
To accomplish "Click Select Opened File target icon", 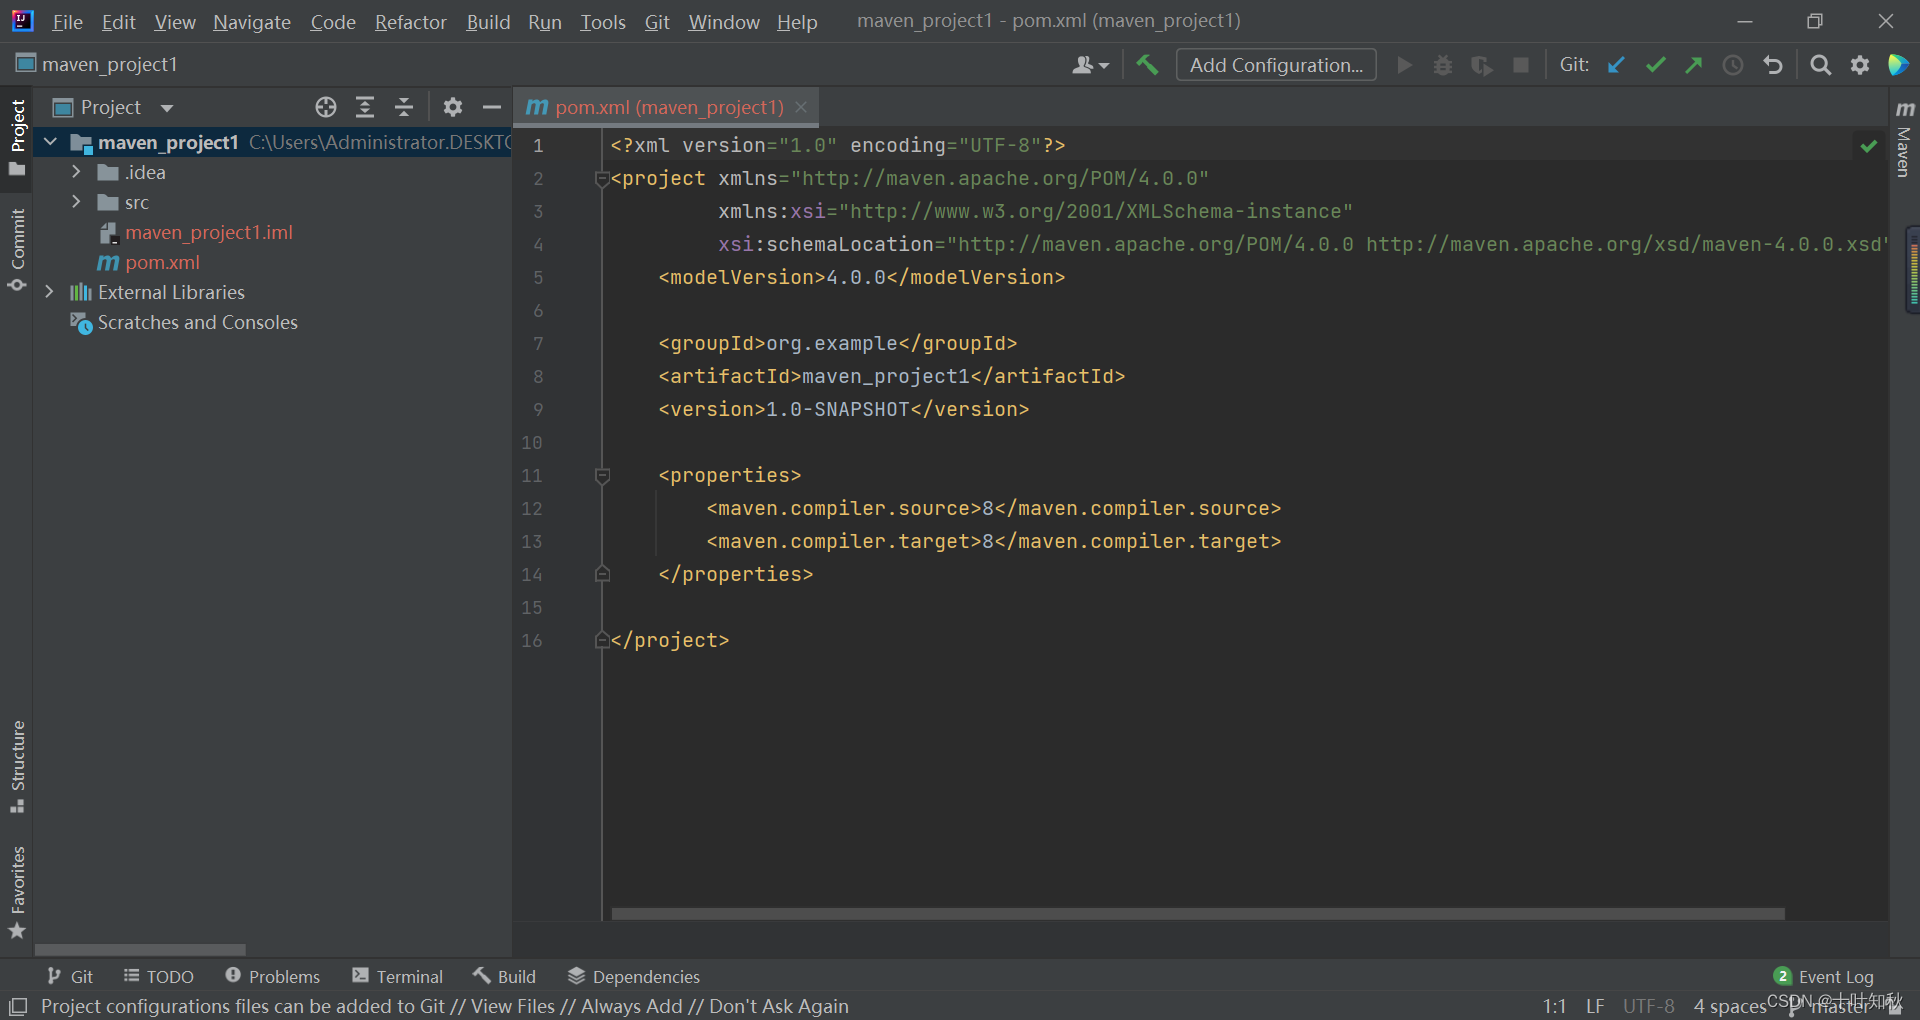I will (326, 107).
